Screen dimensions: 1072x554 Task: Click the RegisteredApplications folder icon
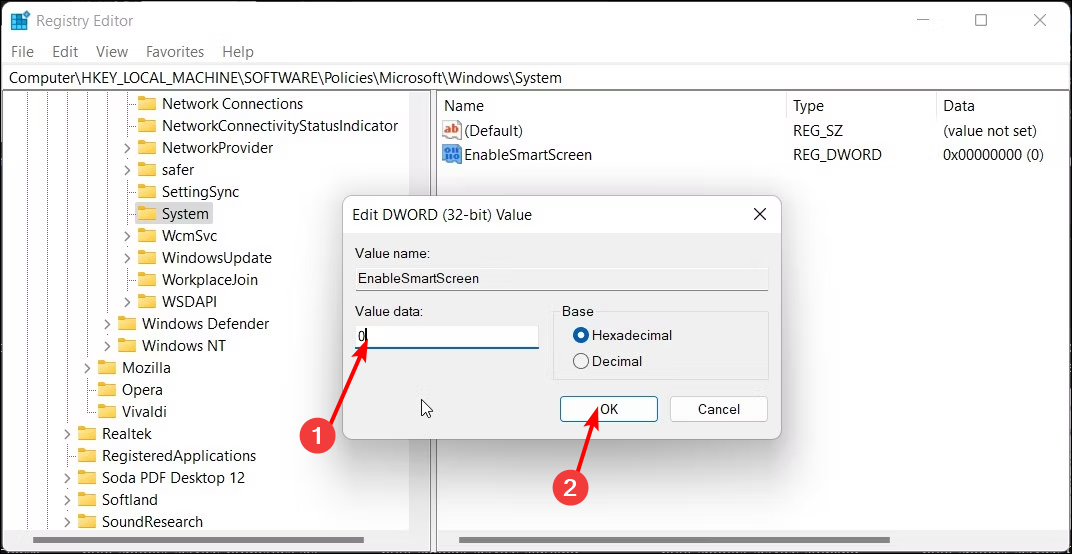(87, 456)
